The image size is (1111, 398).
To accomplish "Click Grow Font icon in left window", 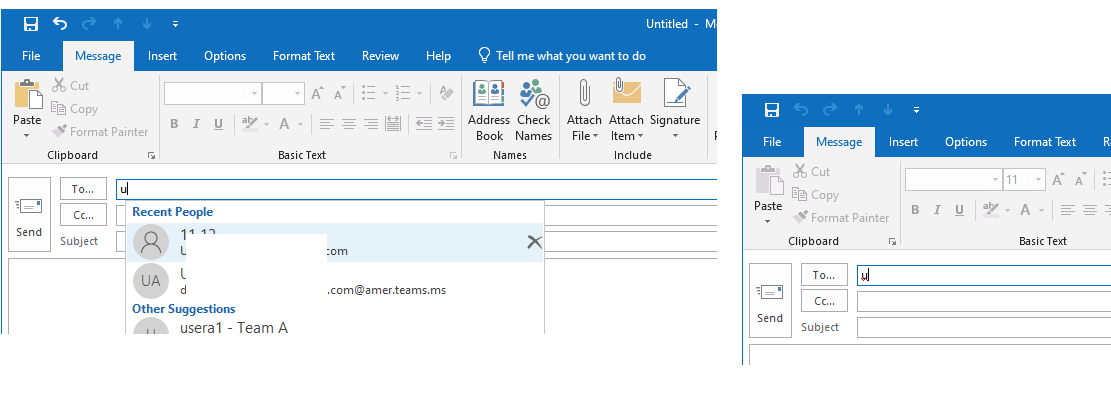I will 317,93.
